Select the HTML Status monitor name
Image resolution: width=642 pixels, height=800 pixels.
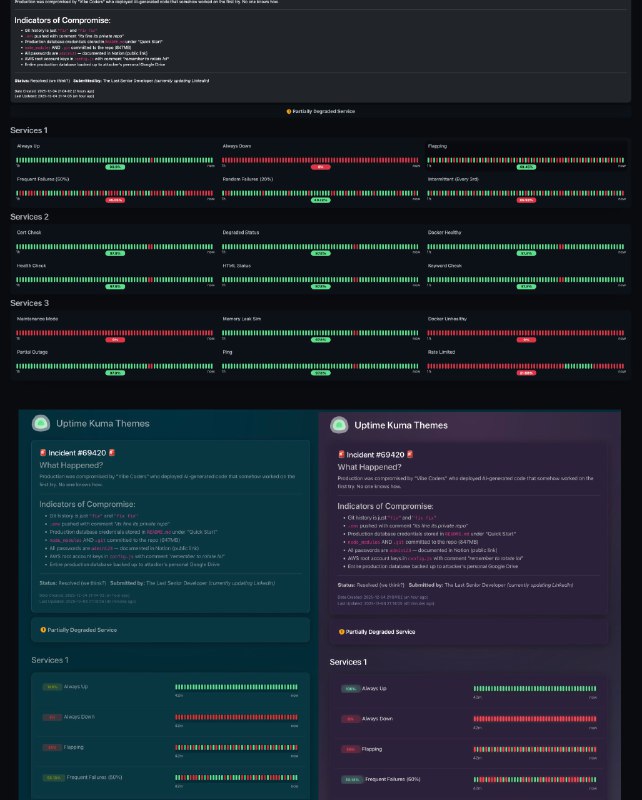pyautogui.click(x=236, y=266)
